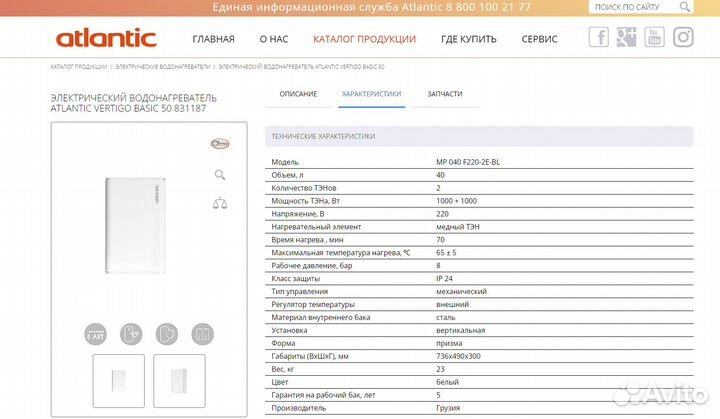Screen dimensions: 720x419
Task: Select second product thumbnail
Action: click(x=179, y=381)
